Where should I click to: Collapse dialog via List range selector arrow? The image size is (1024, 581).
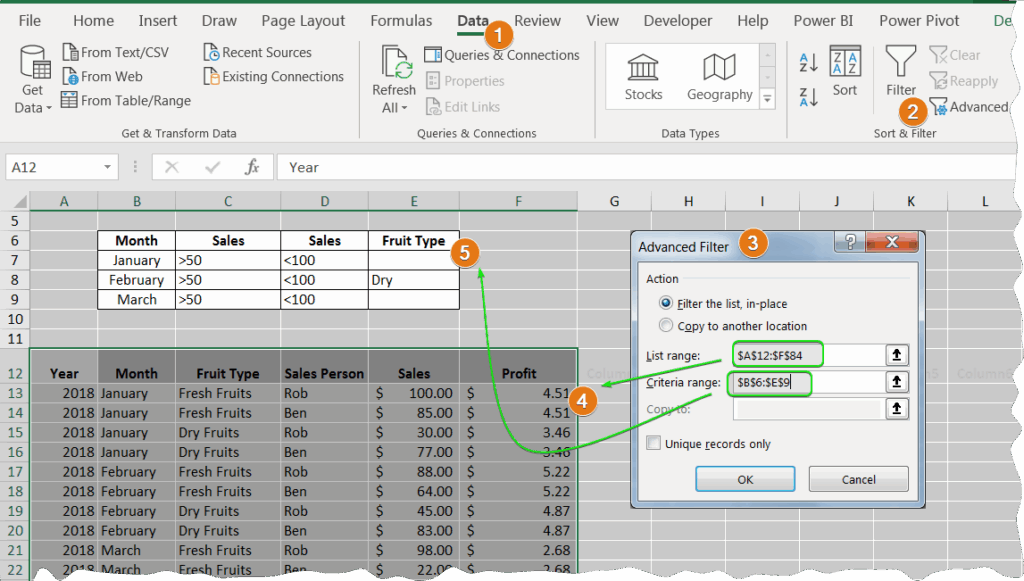(897, 355)
